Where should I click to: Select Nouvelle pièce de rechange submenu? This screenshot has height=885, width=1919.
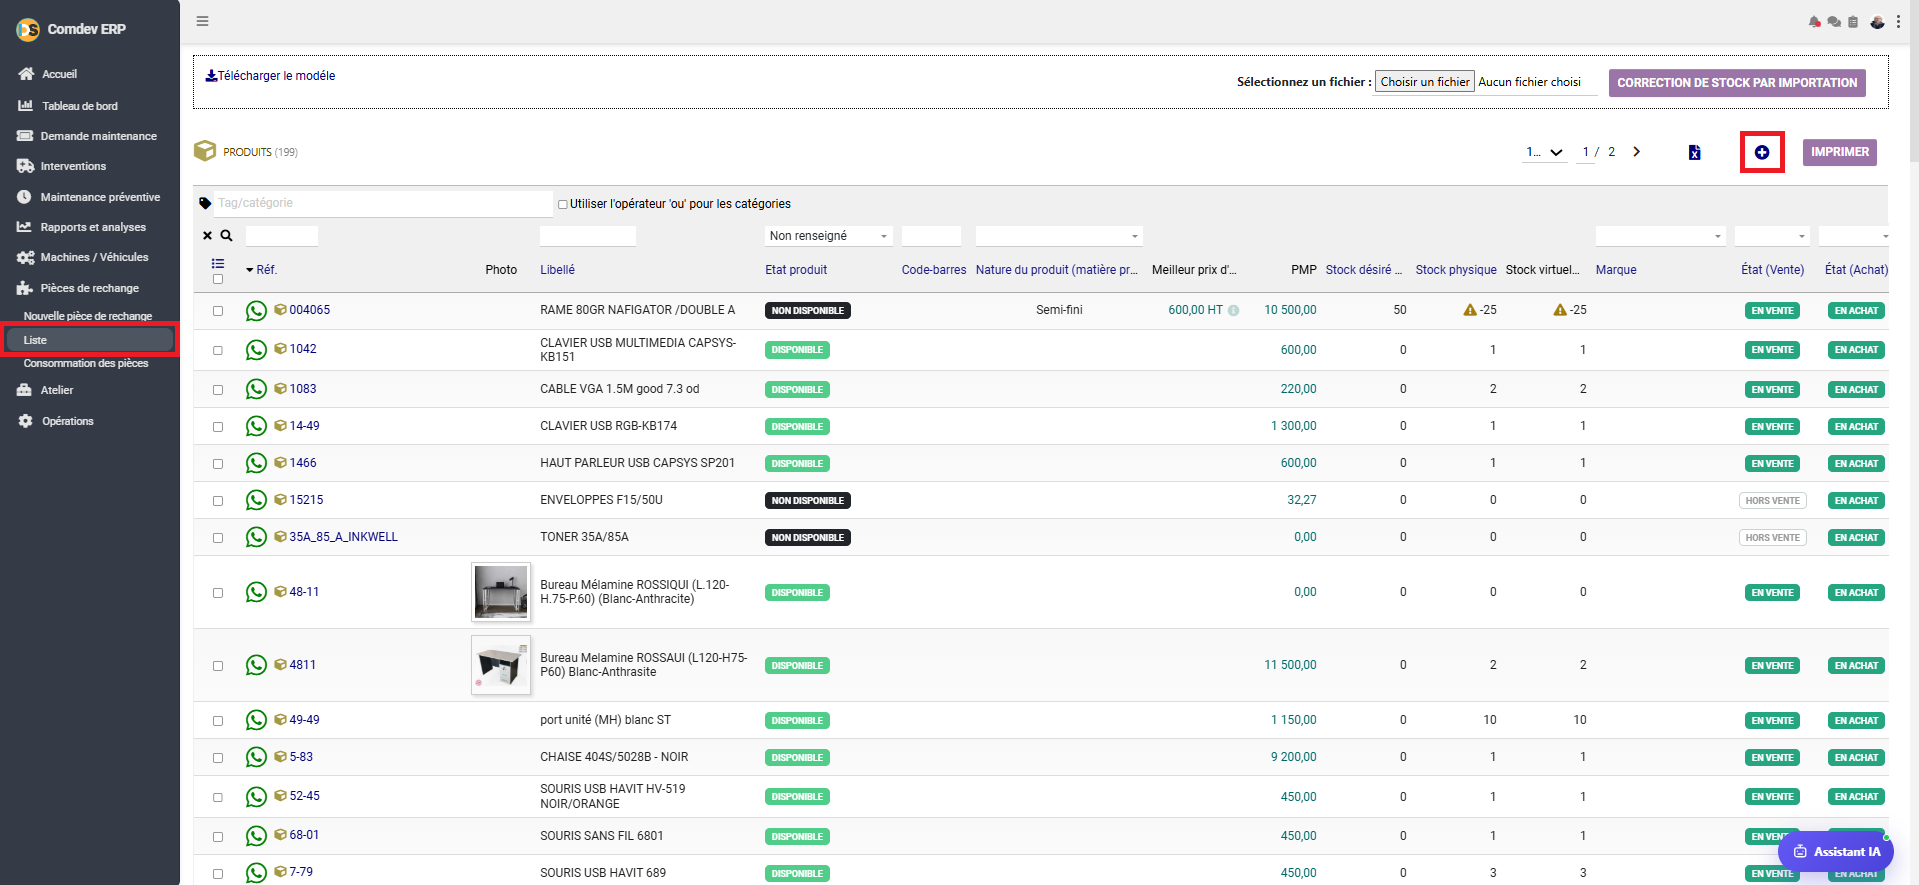click(88, 316)
